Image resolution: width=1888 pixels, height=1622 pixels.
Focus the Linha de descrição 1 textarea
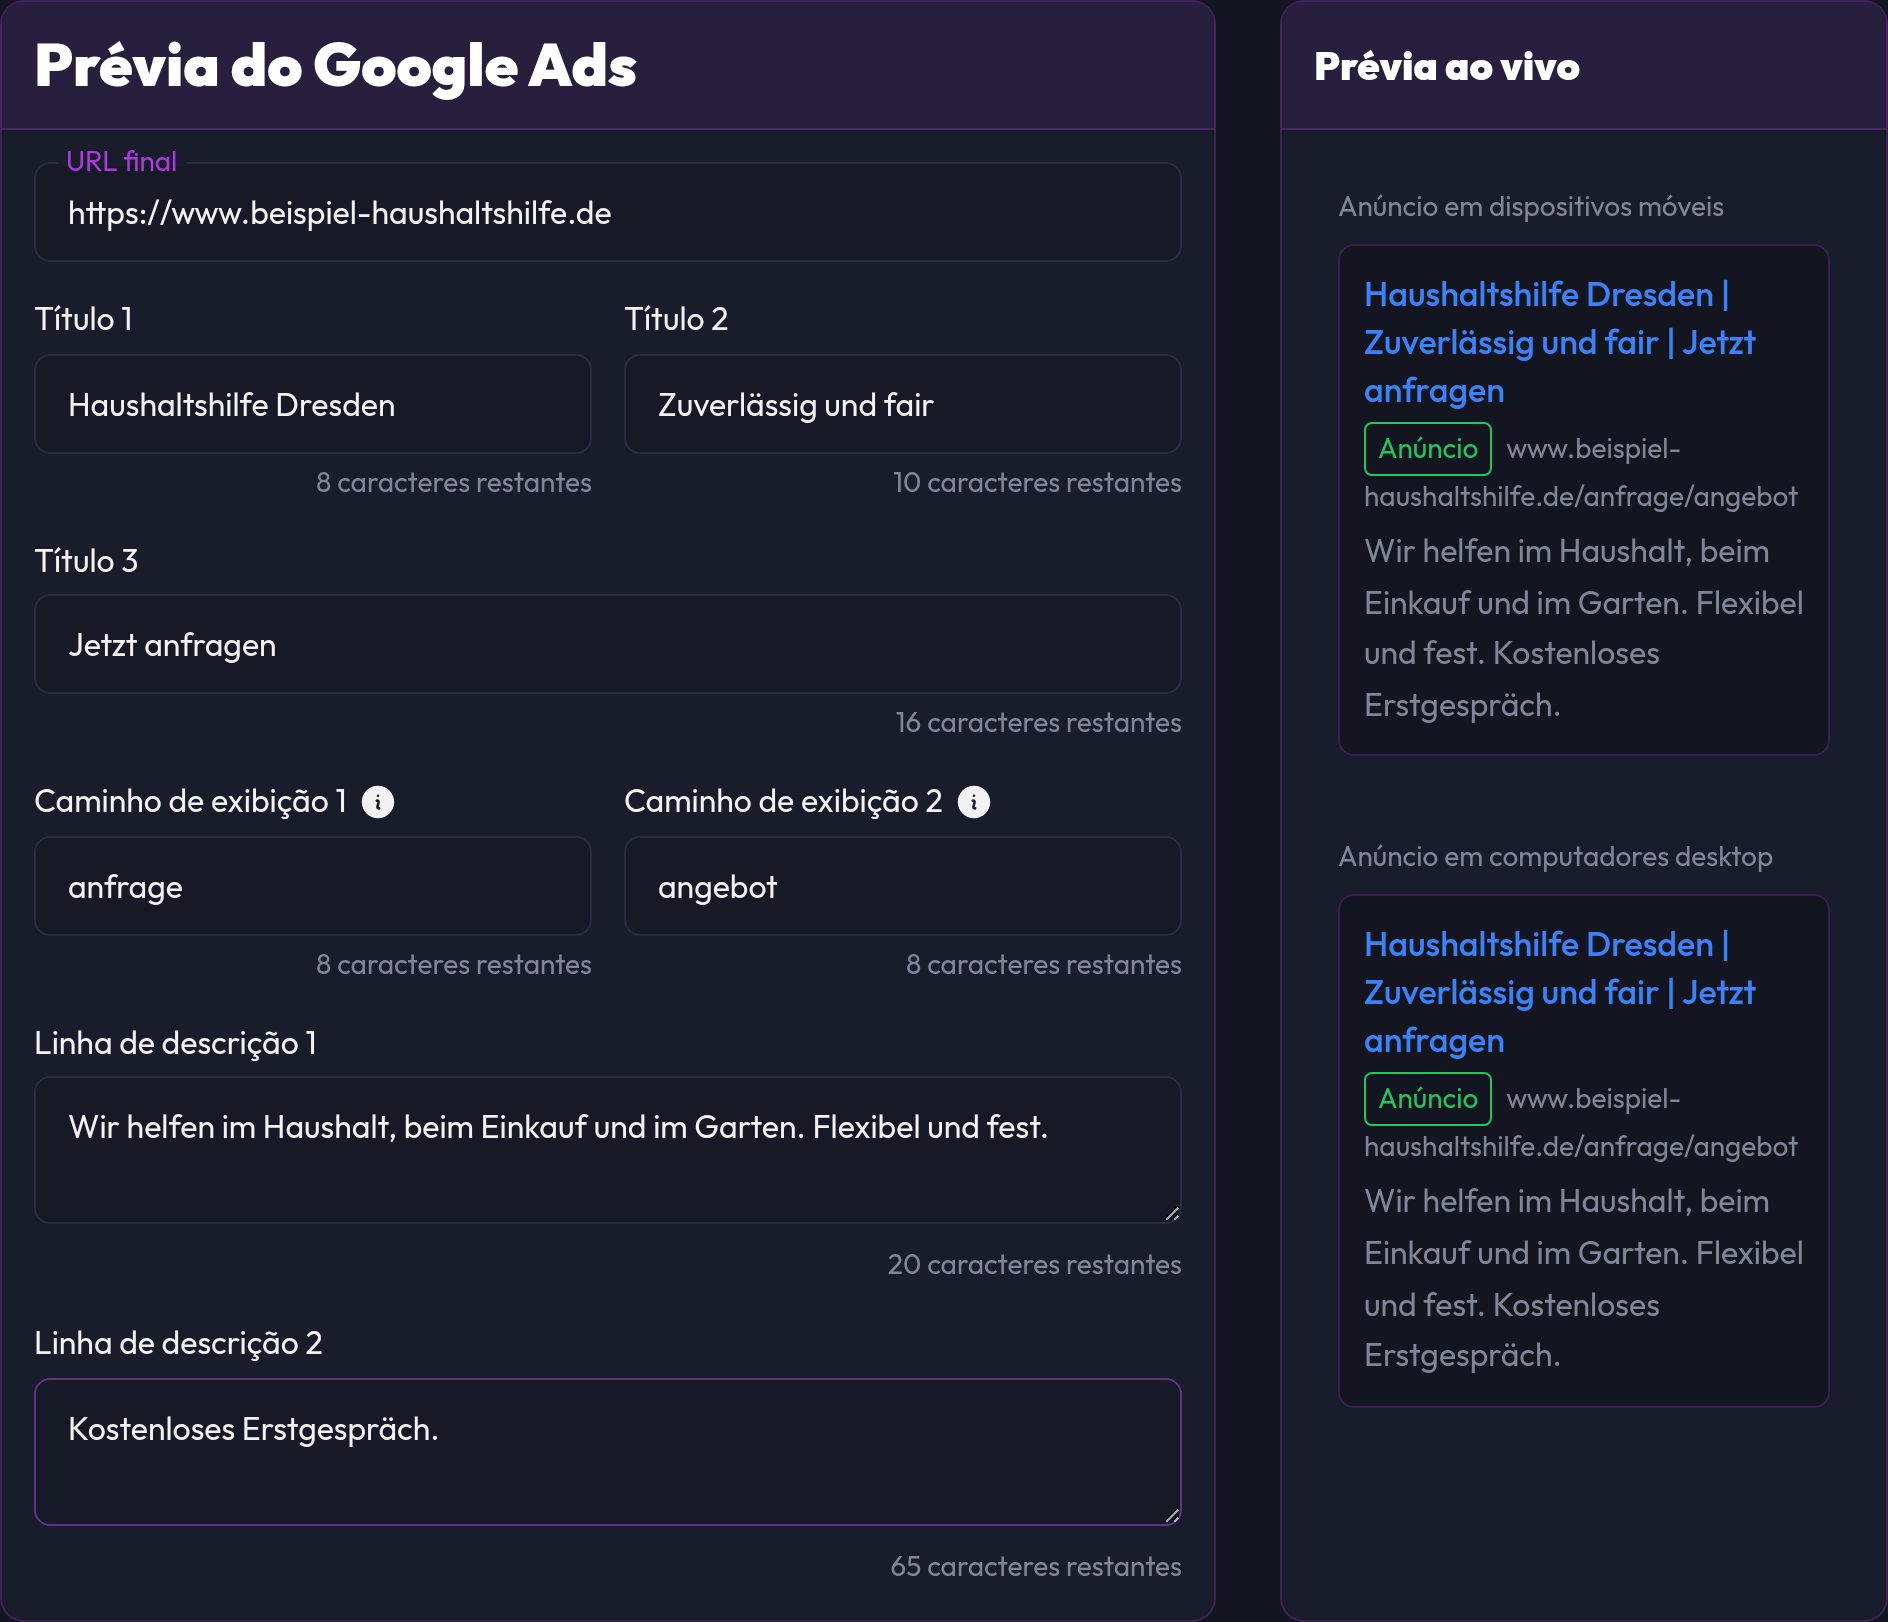(x=608, y=1150)
